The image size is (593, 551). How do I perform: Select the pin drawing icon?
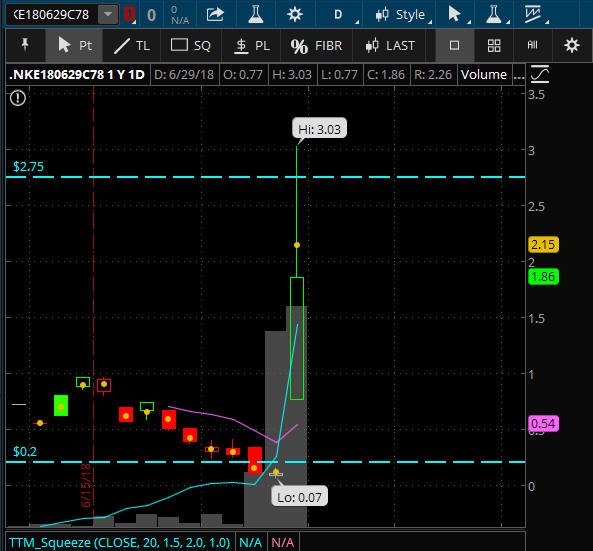pyautogui.click(x=25, y=45)
